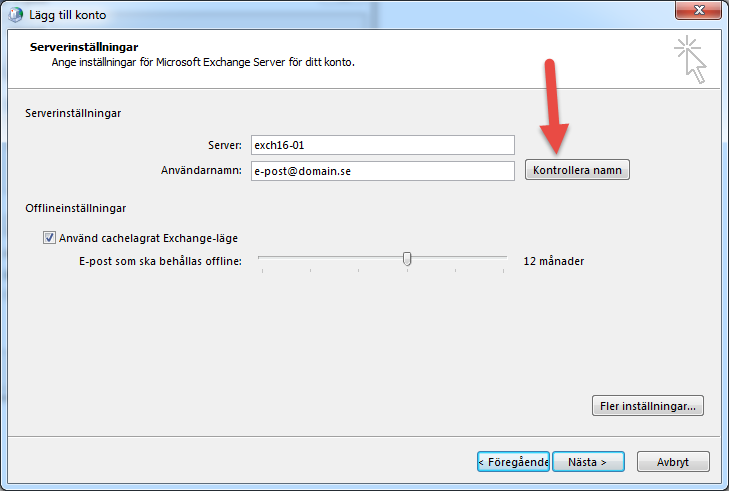Close the Lägg till konto window
The height and width of the screenshot is (491, 729).
[x=698, y=10]
